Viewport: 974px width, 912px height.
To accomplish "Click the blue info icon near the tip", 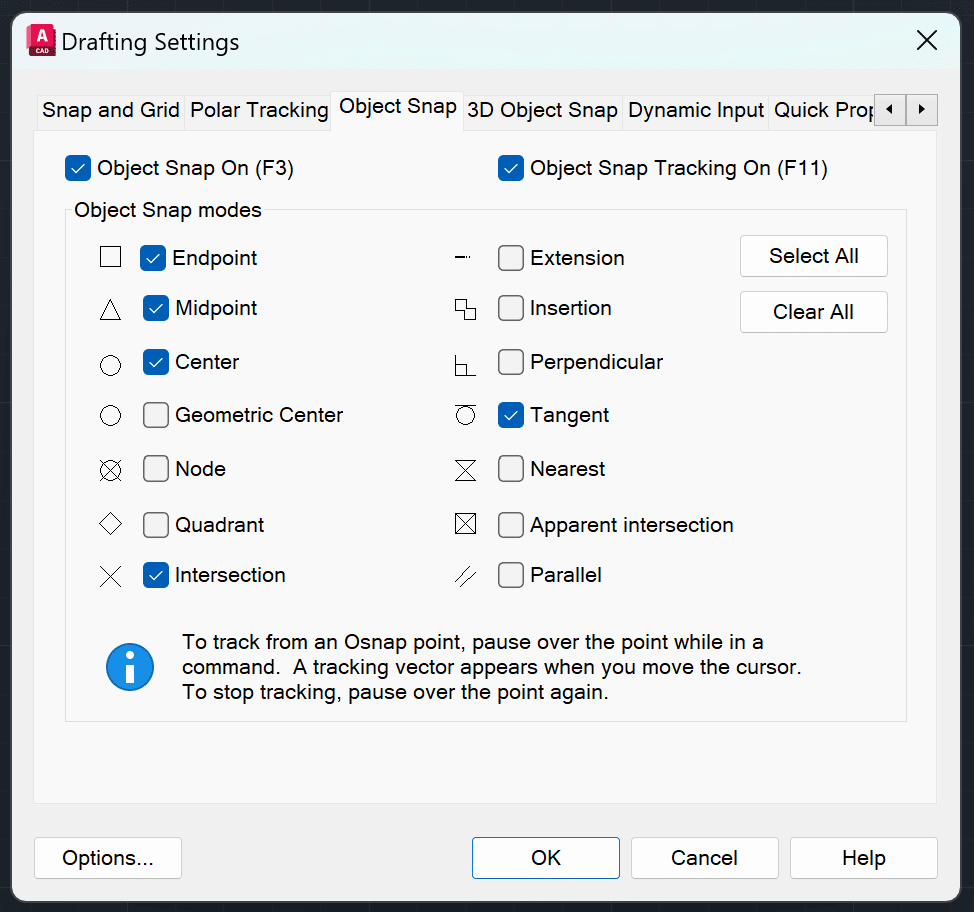I will pyautogui.click(x=130, y=666).
